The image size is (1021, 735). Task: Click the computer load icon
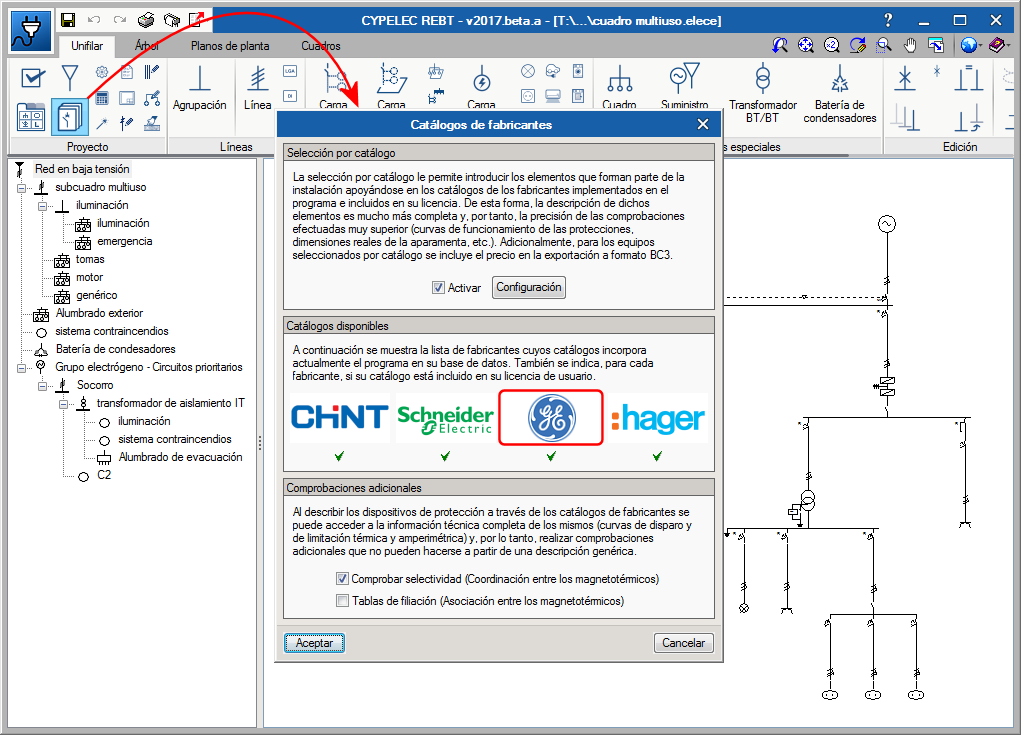click(553, 96)
